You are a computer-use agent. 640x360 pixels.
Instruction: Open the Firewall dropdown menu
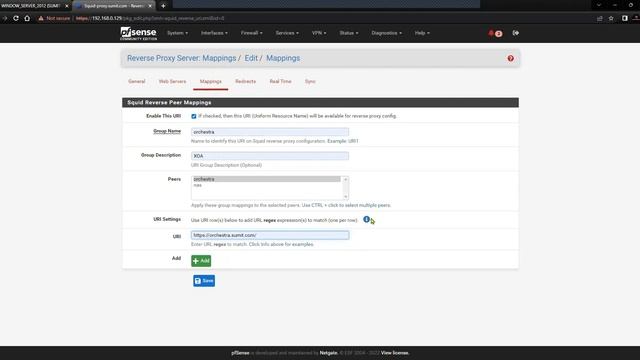click(251, 33)
